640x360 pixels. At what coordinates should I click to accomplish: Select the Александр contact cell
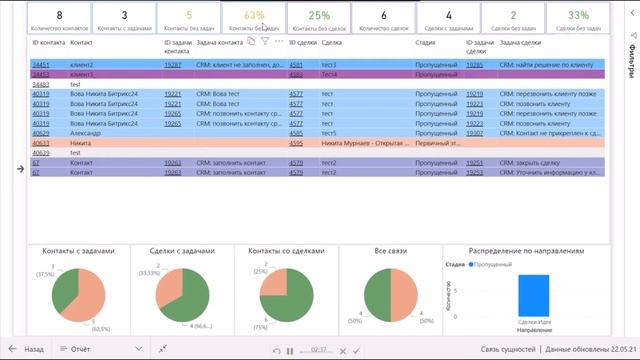click(85, 133)
